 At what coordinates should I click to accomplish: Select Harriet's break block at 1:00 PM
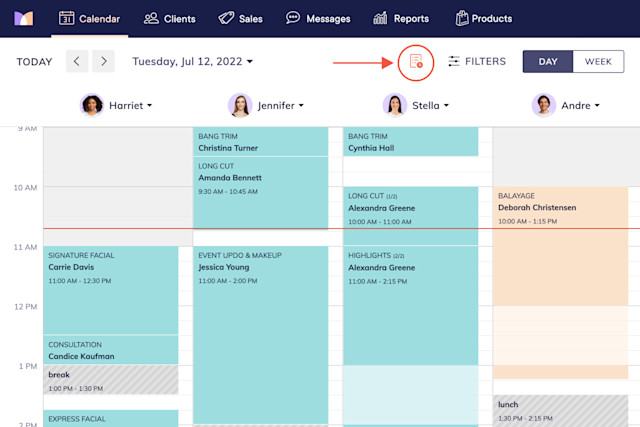click(x=111, y=380)
